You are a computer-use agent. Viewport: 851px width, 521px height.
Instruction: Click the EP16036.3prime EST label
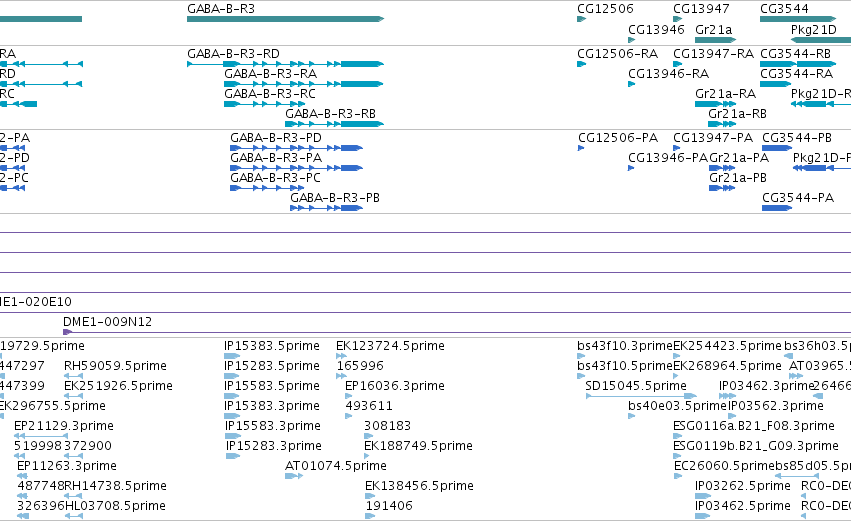(x=395, y=386)
